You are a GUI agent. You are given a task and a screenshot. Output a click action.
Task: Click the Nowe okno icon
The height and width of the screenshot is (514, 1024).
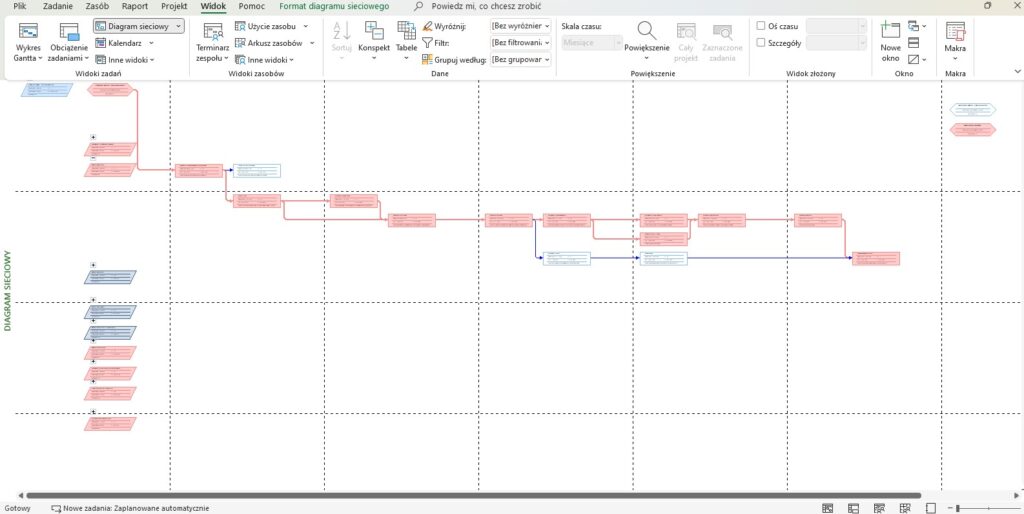click(890, 31)
